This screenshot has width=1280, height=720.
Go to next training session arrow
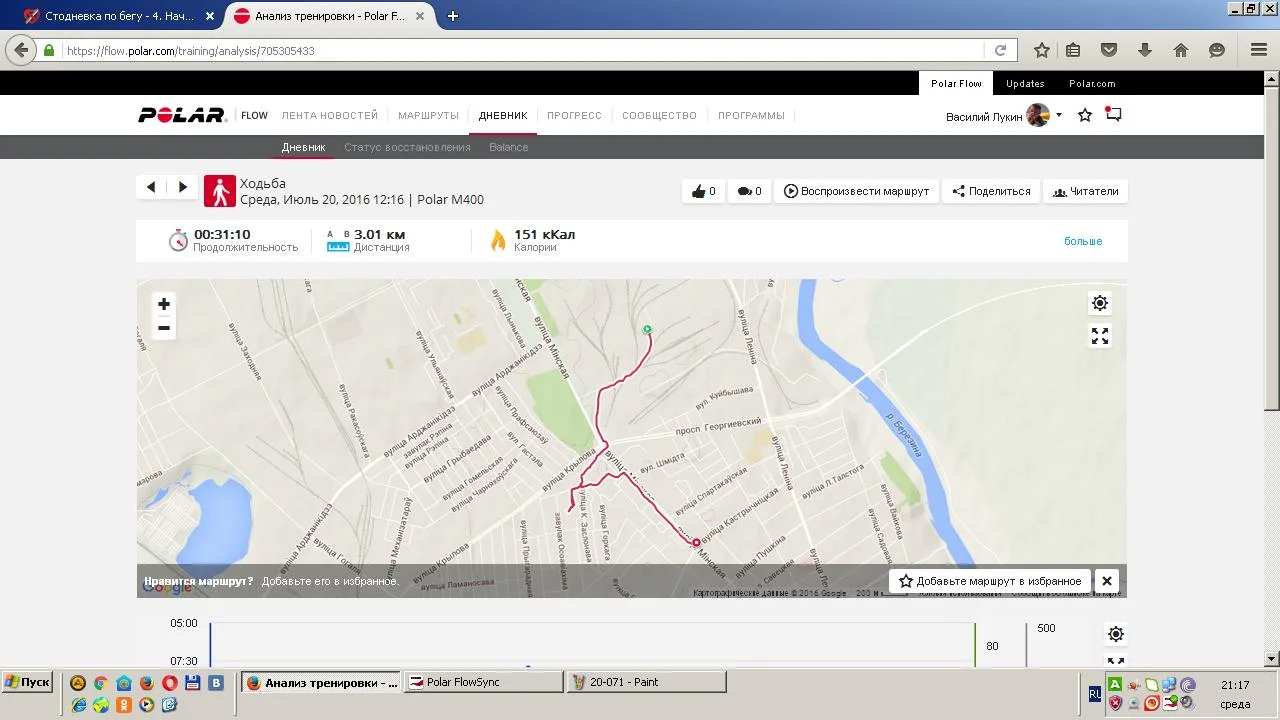coord(182,187)
